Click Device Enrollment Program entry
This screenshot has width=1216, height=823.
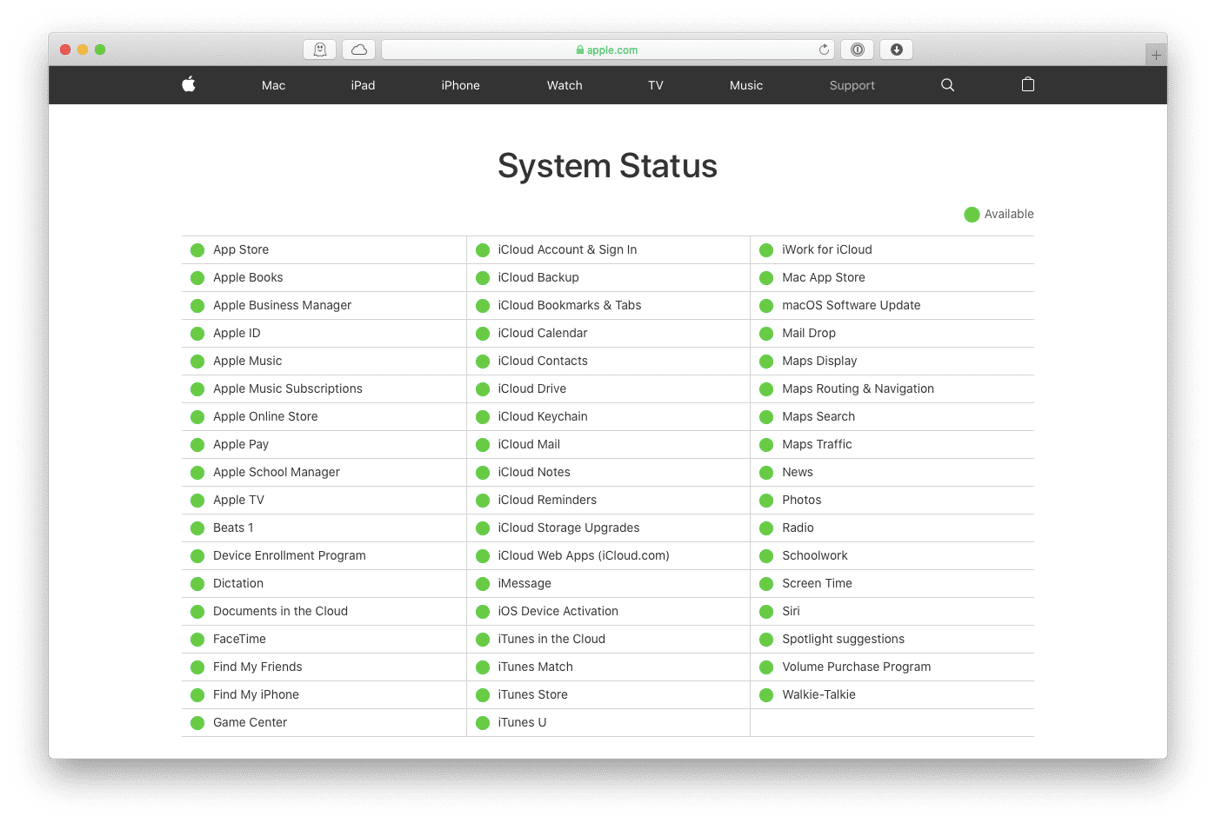click(x=289, y=556)
